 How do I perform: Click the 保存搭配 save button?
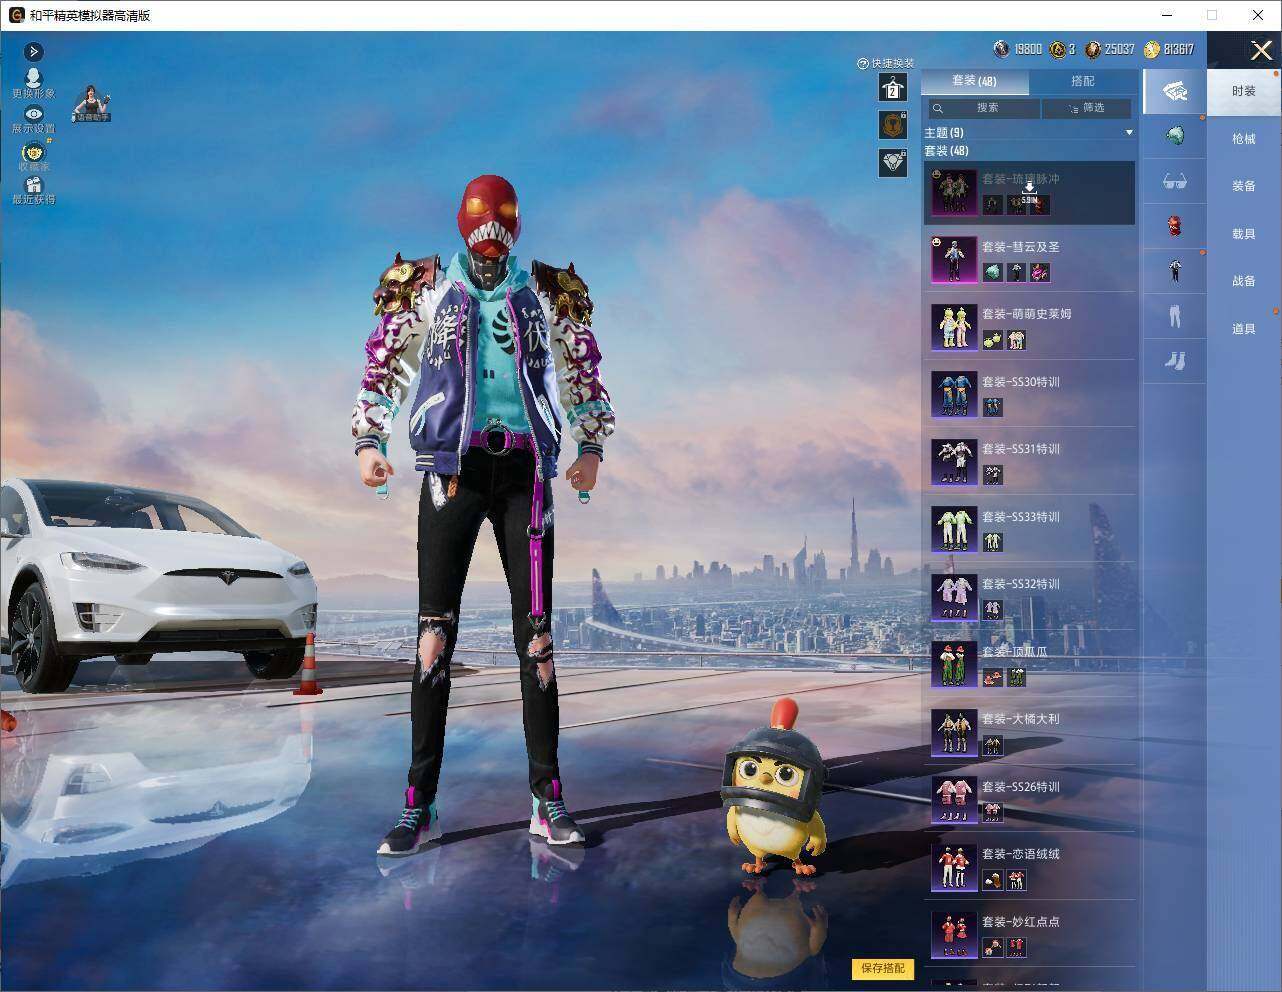882,968
